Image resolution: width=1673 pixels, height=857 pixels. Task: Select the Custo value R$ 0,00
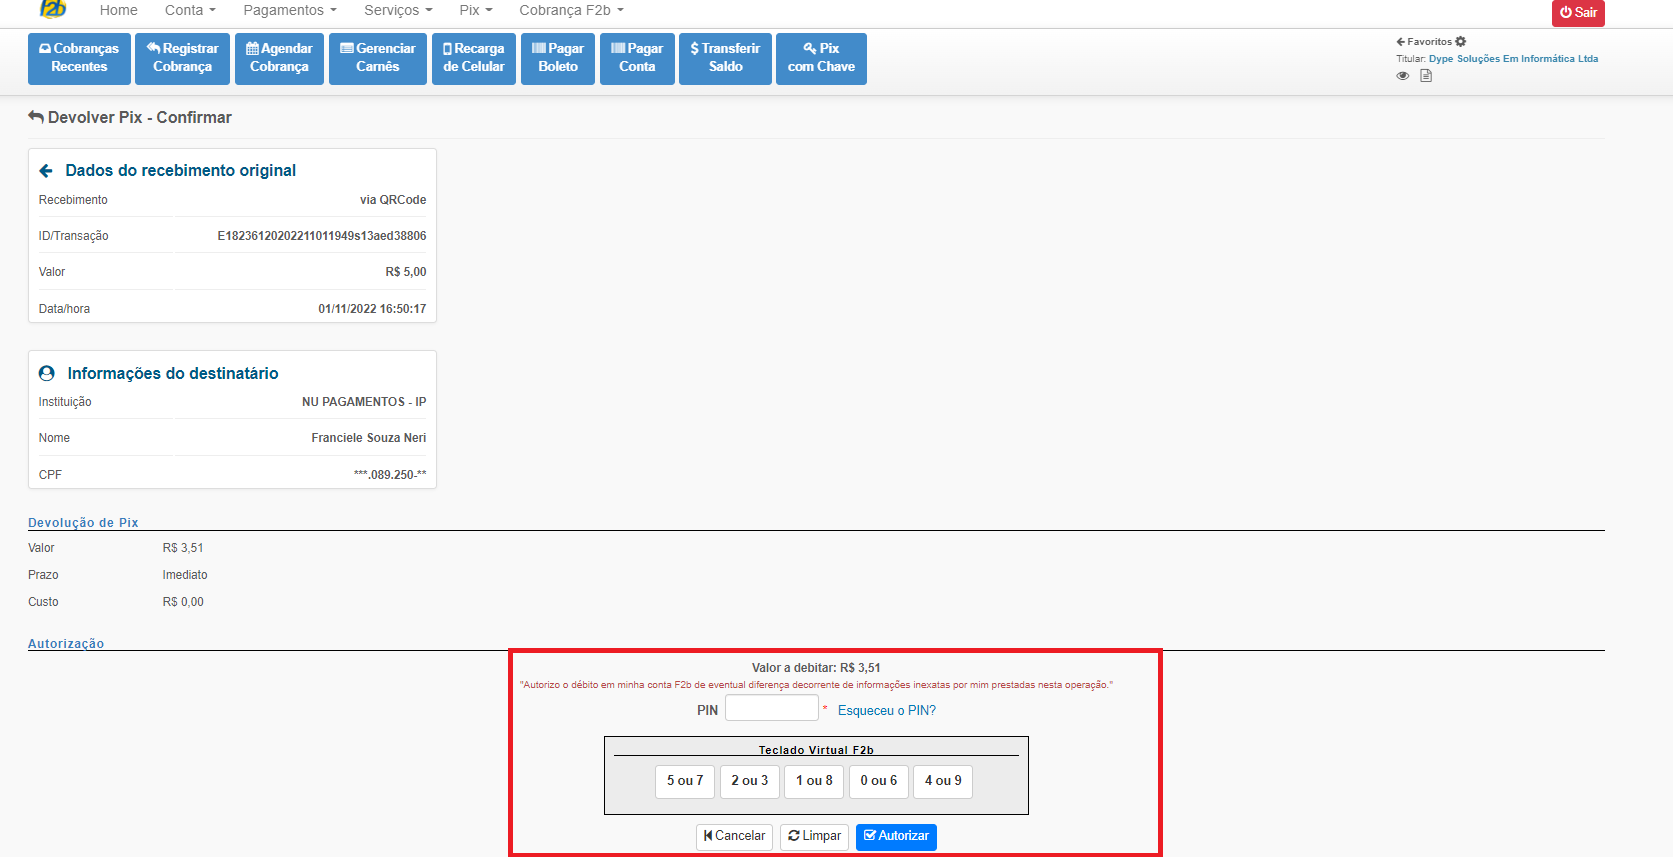(x=183, y=602)
